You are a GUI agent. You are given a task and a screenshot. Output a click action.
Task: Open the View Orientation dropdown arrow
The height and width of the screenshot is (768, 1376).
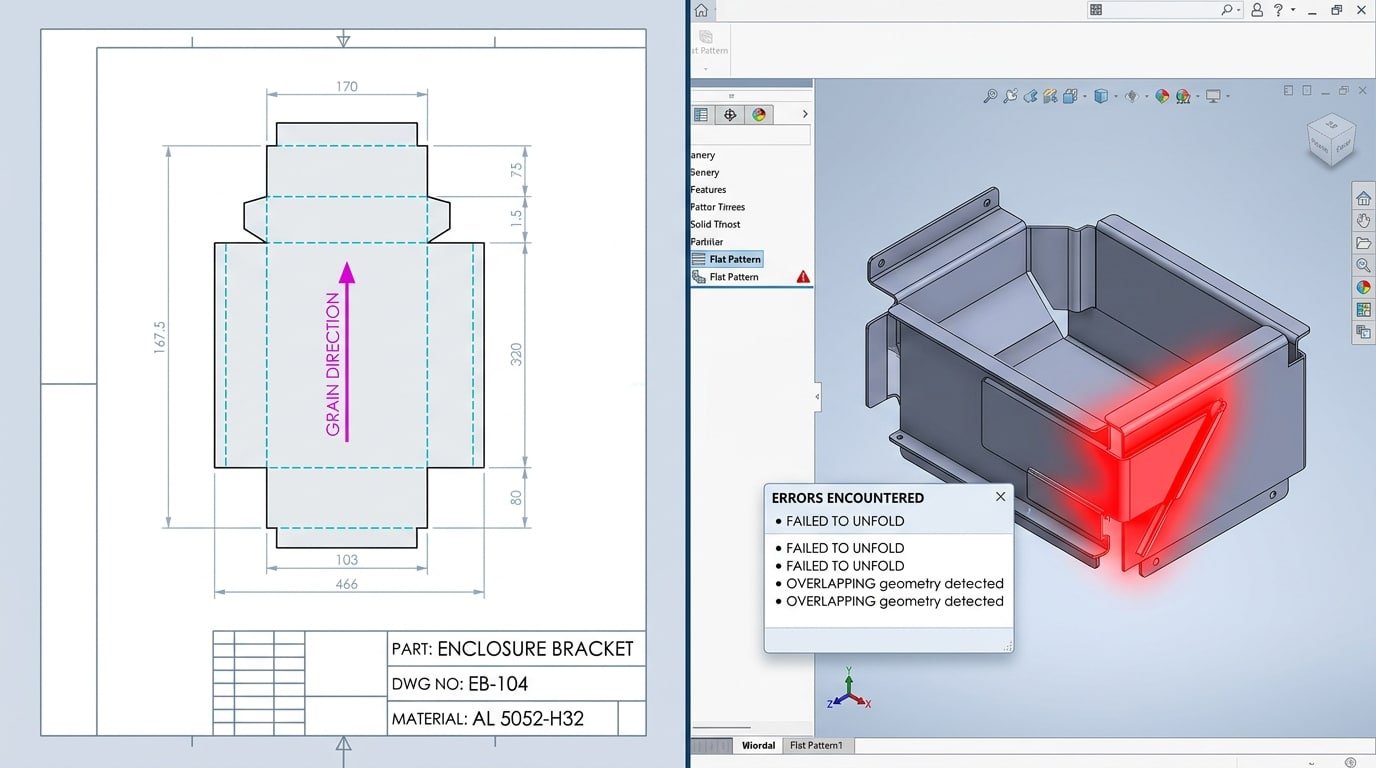pos(1084,95)
